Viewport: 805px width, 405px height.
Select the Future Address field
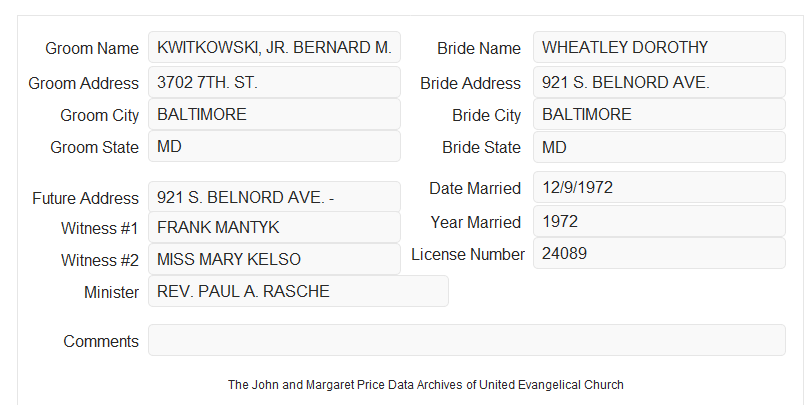click(x=274, y=197)
